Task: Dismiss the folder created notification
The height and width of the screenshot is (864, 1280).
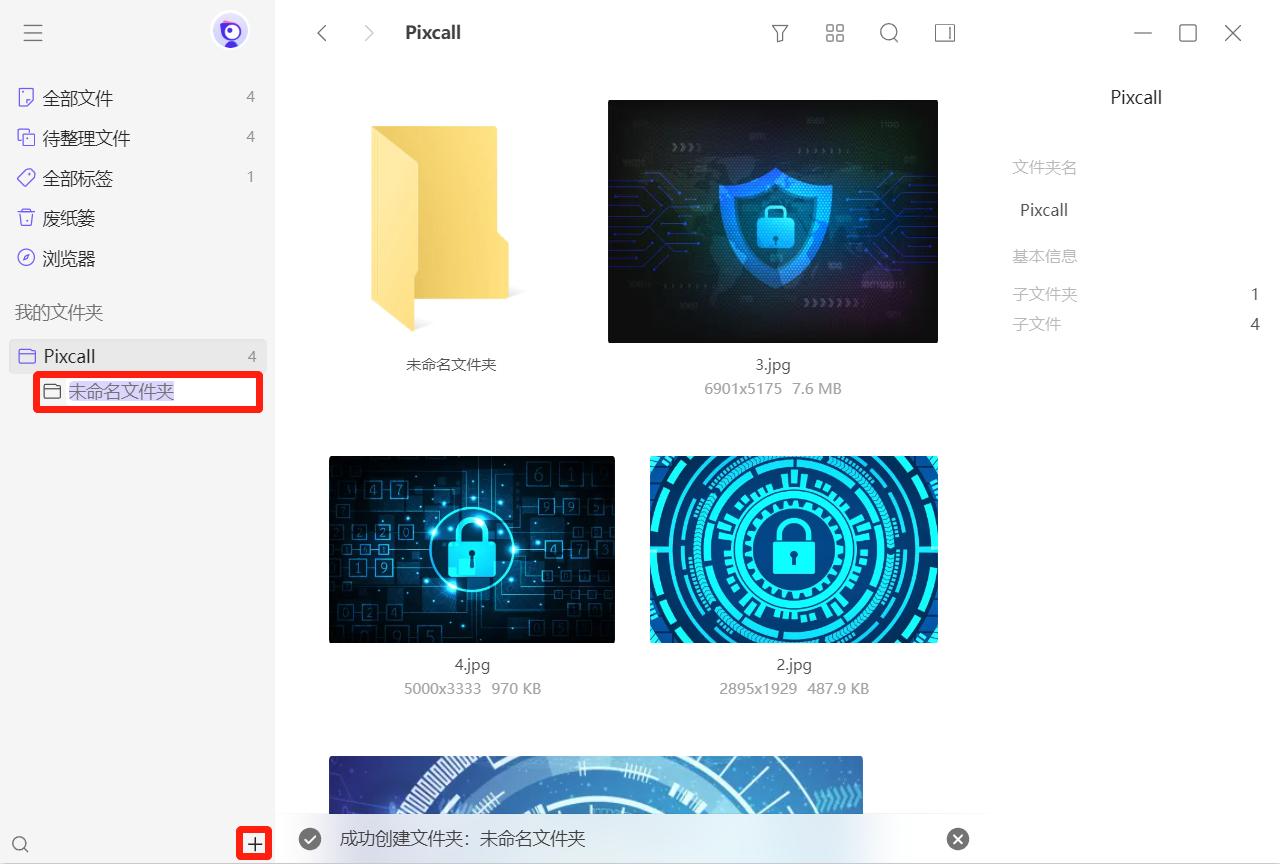Action: point(958,839)
